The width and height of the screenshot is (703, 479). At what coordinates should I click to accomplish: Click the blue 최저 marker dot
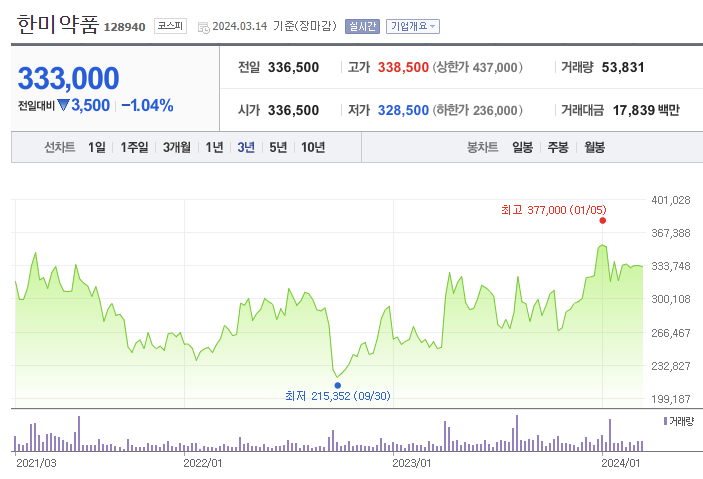pos(338,385)
